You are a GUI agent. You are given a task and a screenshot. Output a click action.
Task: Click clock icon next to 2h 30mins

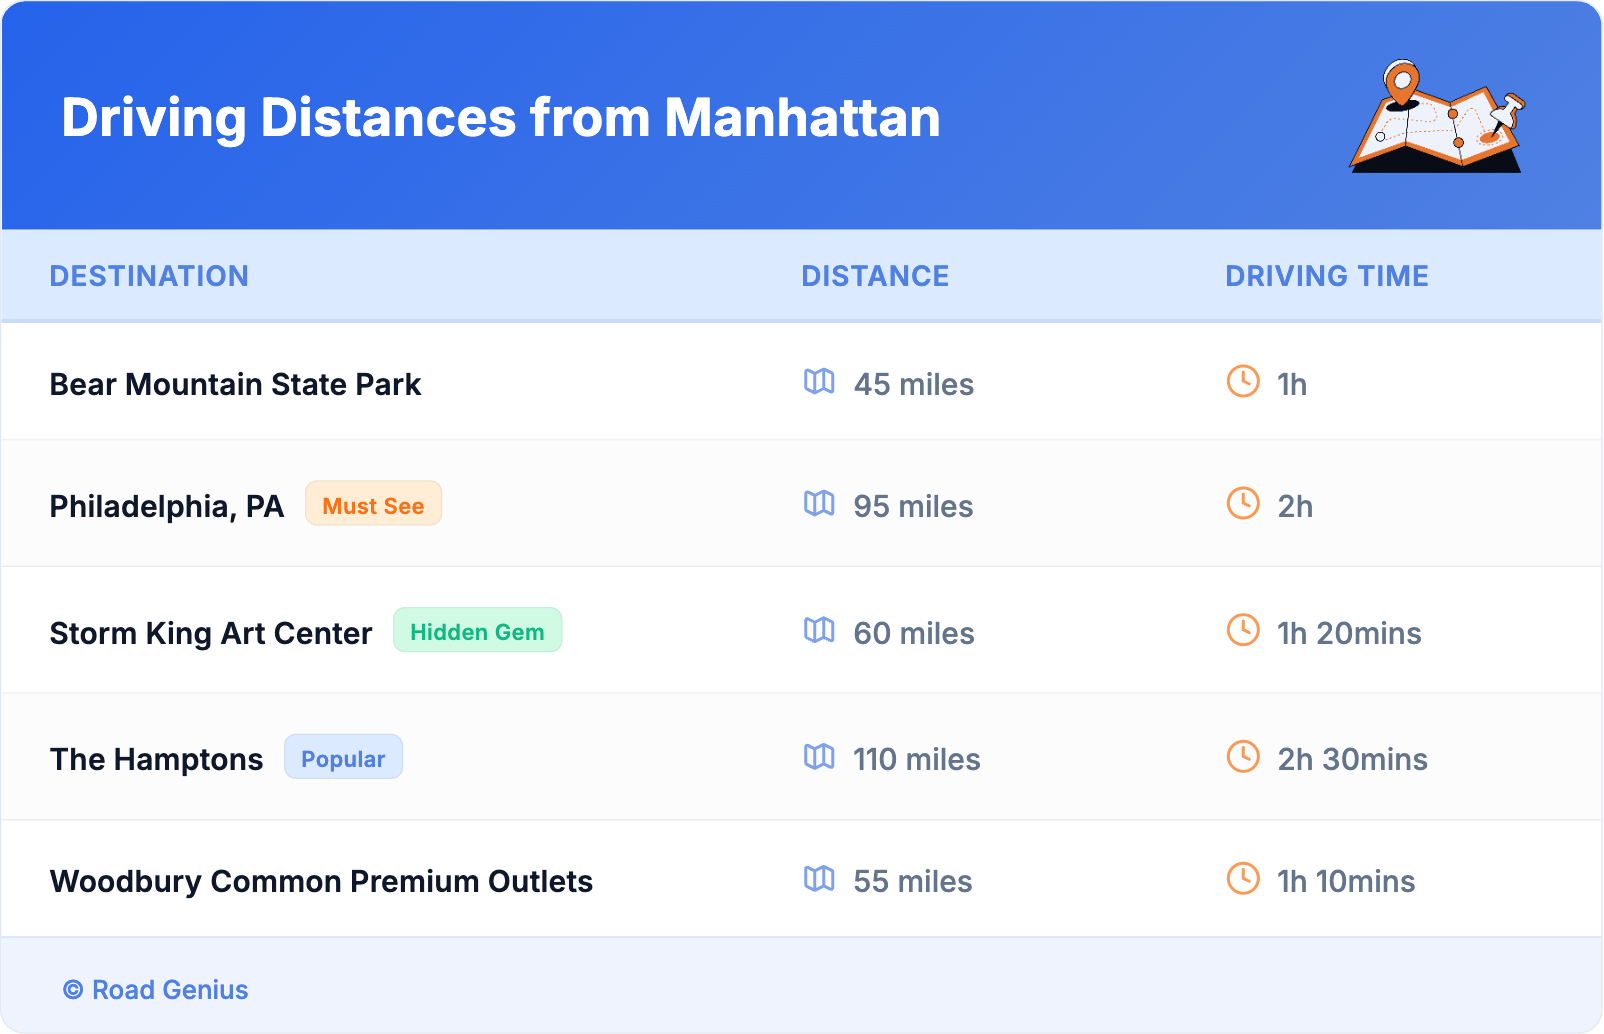(x=1243, y=756)
